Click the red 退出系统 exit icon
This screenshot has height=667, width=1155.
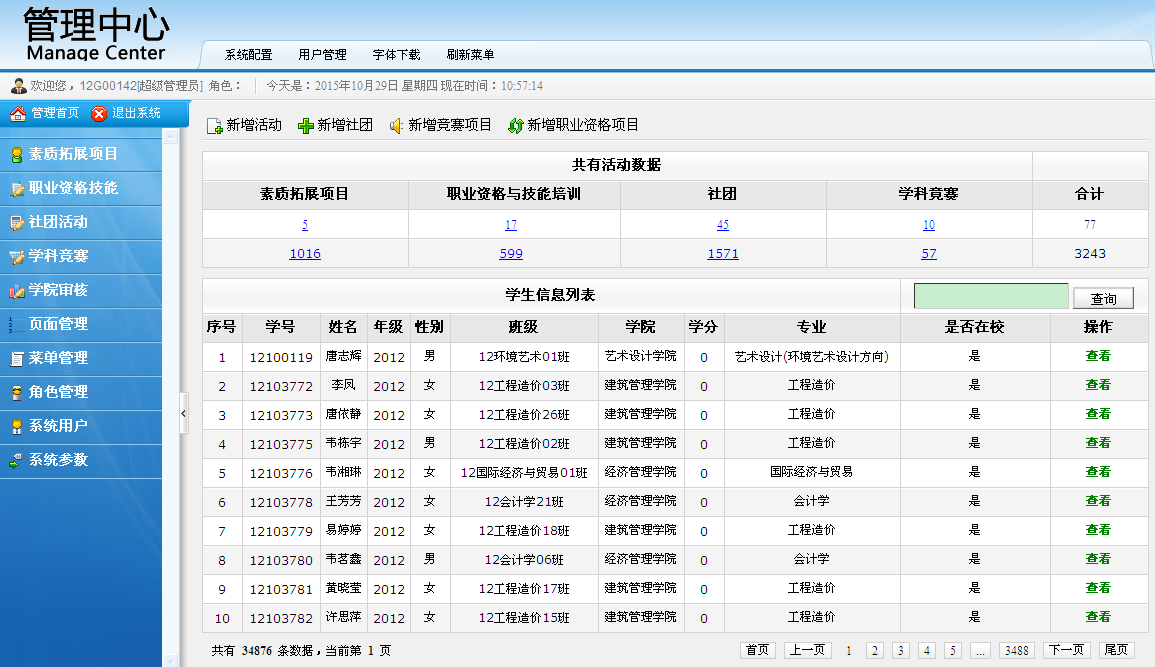[99, 113]
